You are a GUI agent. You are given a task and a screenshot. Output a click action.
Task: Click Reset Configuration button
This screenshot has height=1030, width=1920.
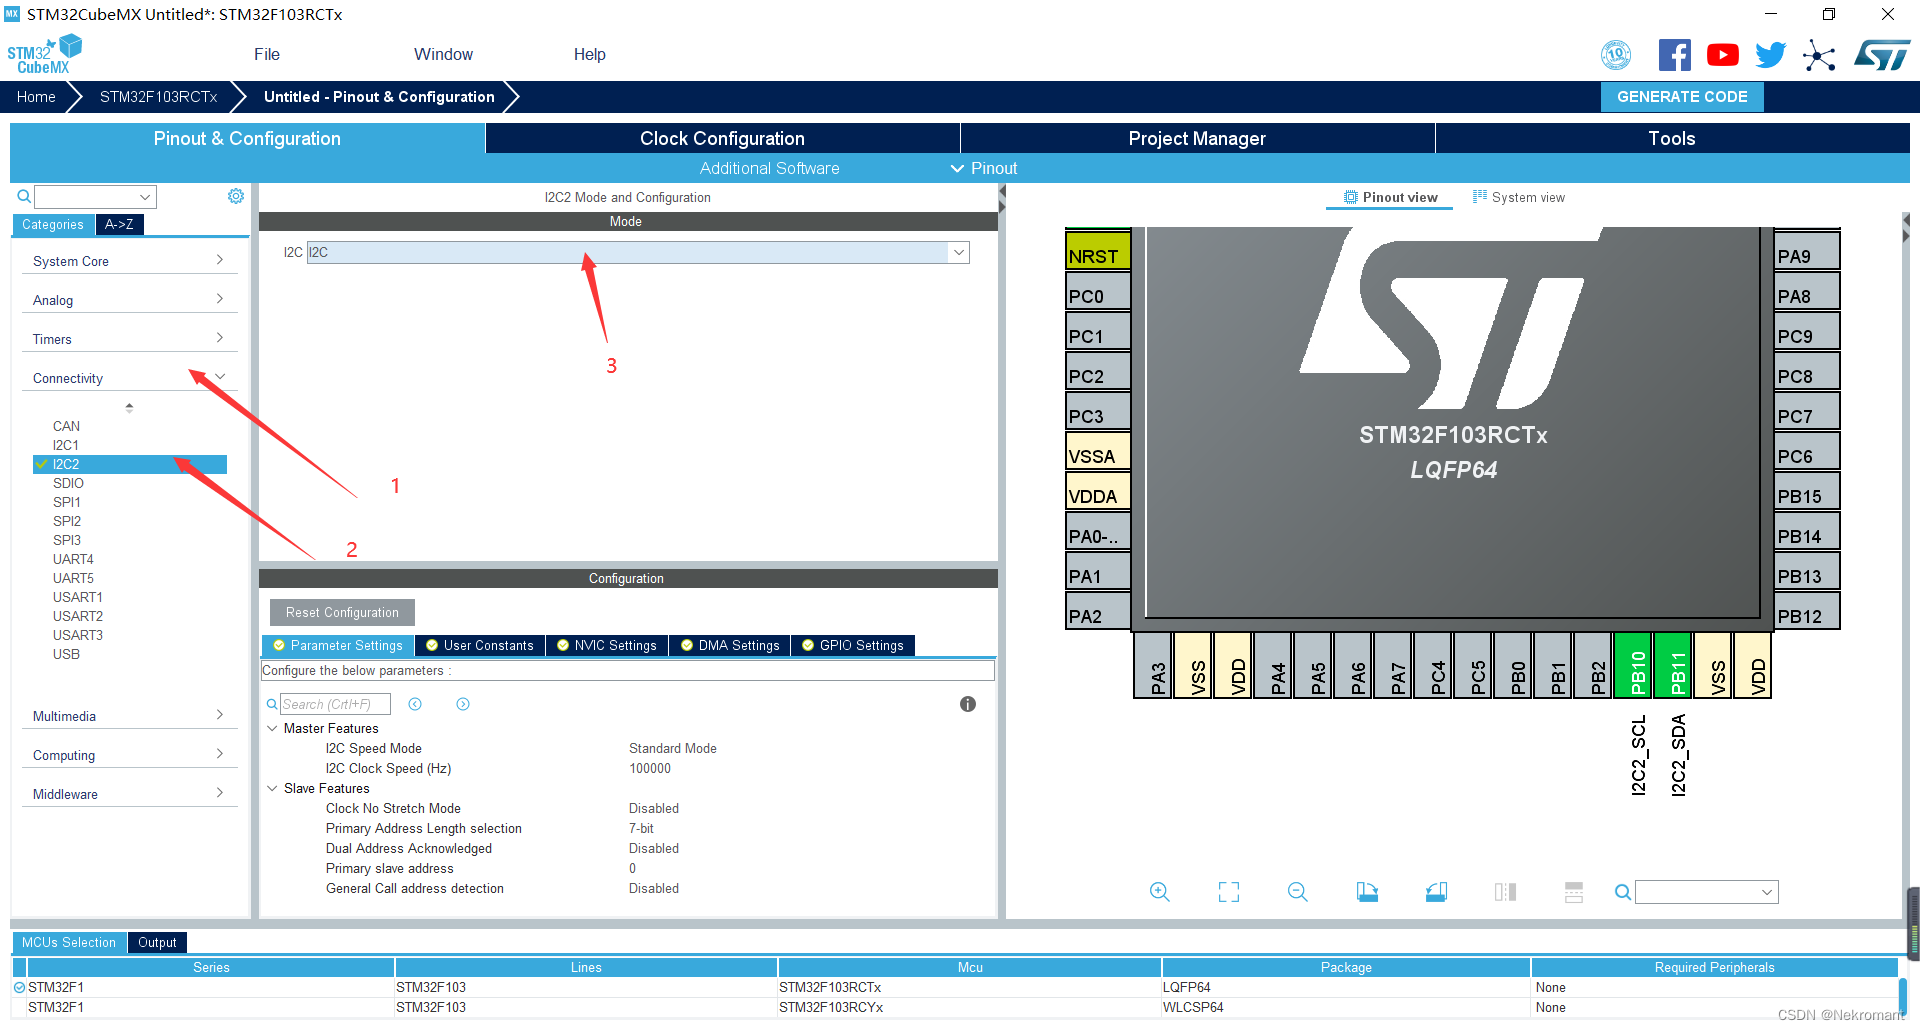(342, 612)
